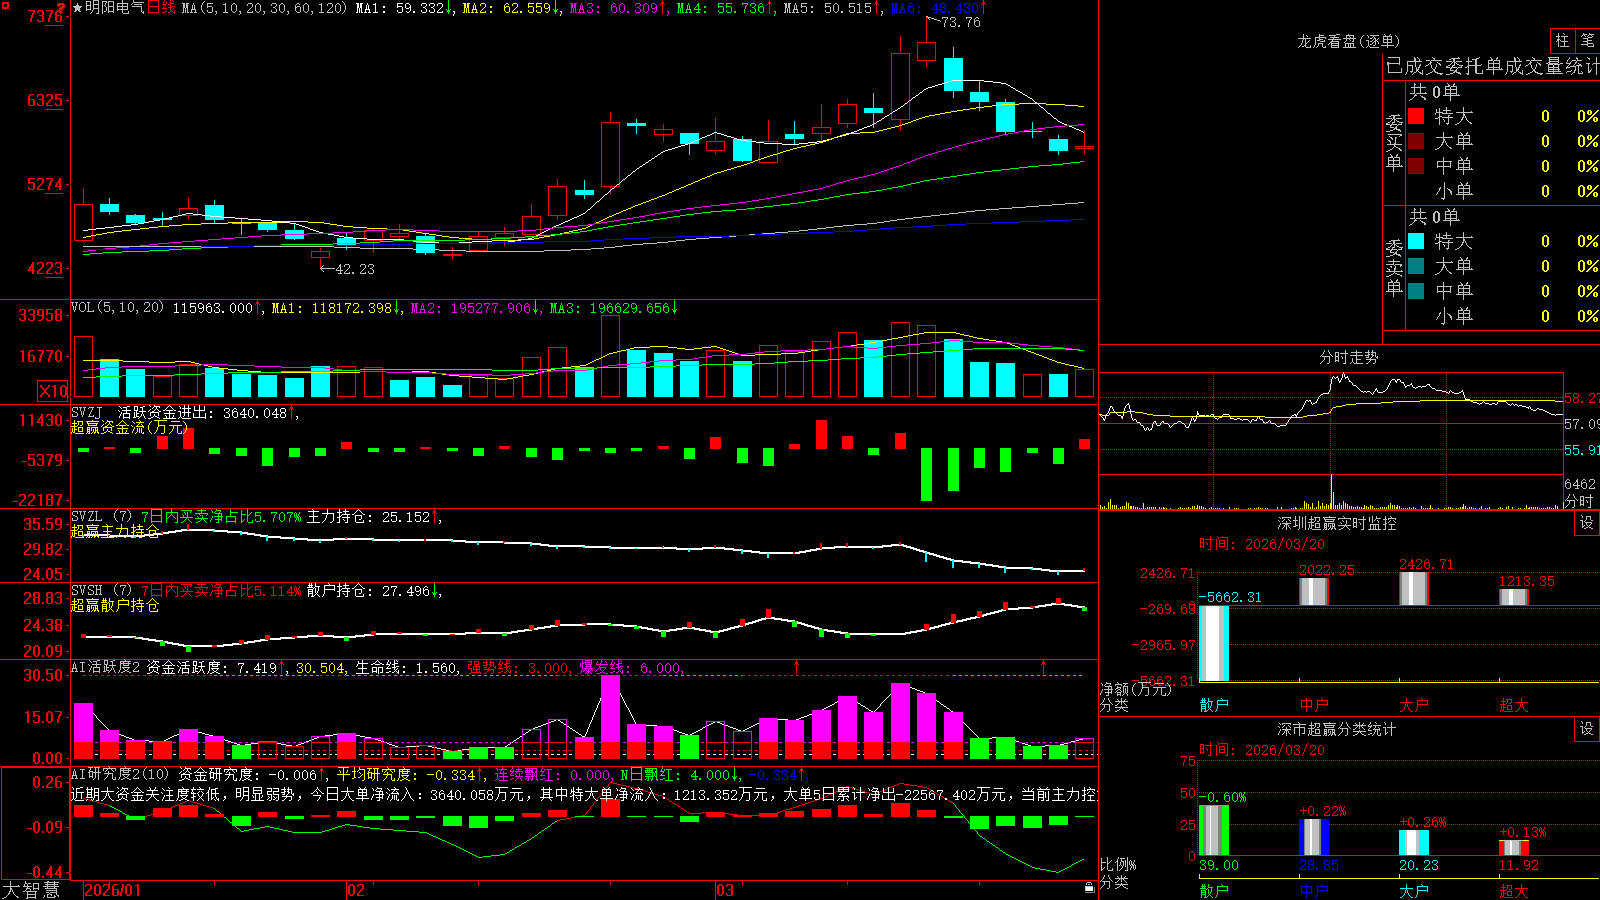Click the 小单 row under 委买单

(1503, 191)
